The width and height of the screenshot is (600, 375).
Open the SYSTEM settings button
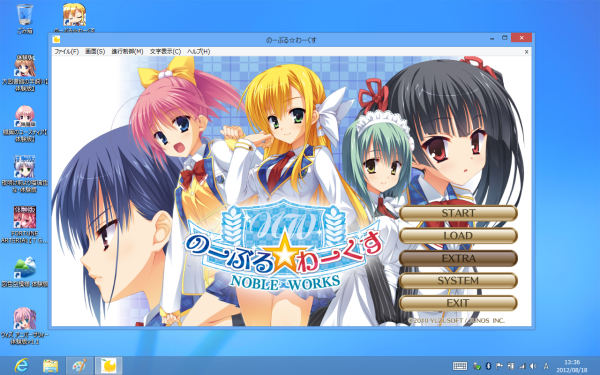(x=458, y=281)
